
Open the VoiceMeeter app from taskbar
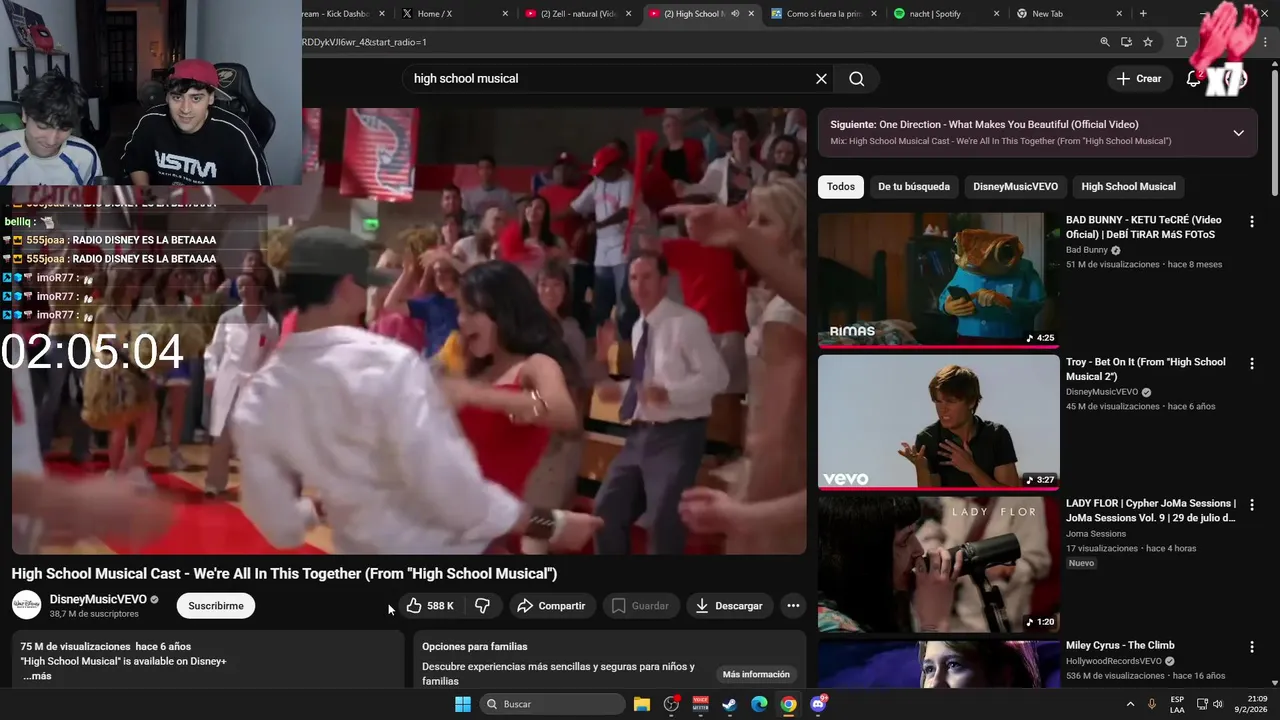(x=701, y=704)
